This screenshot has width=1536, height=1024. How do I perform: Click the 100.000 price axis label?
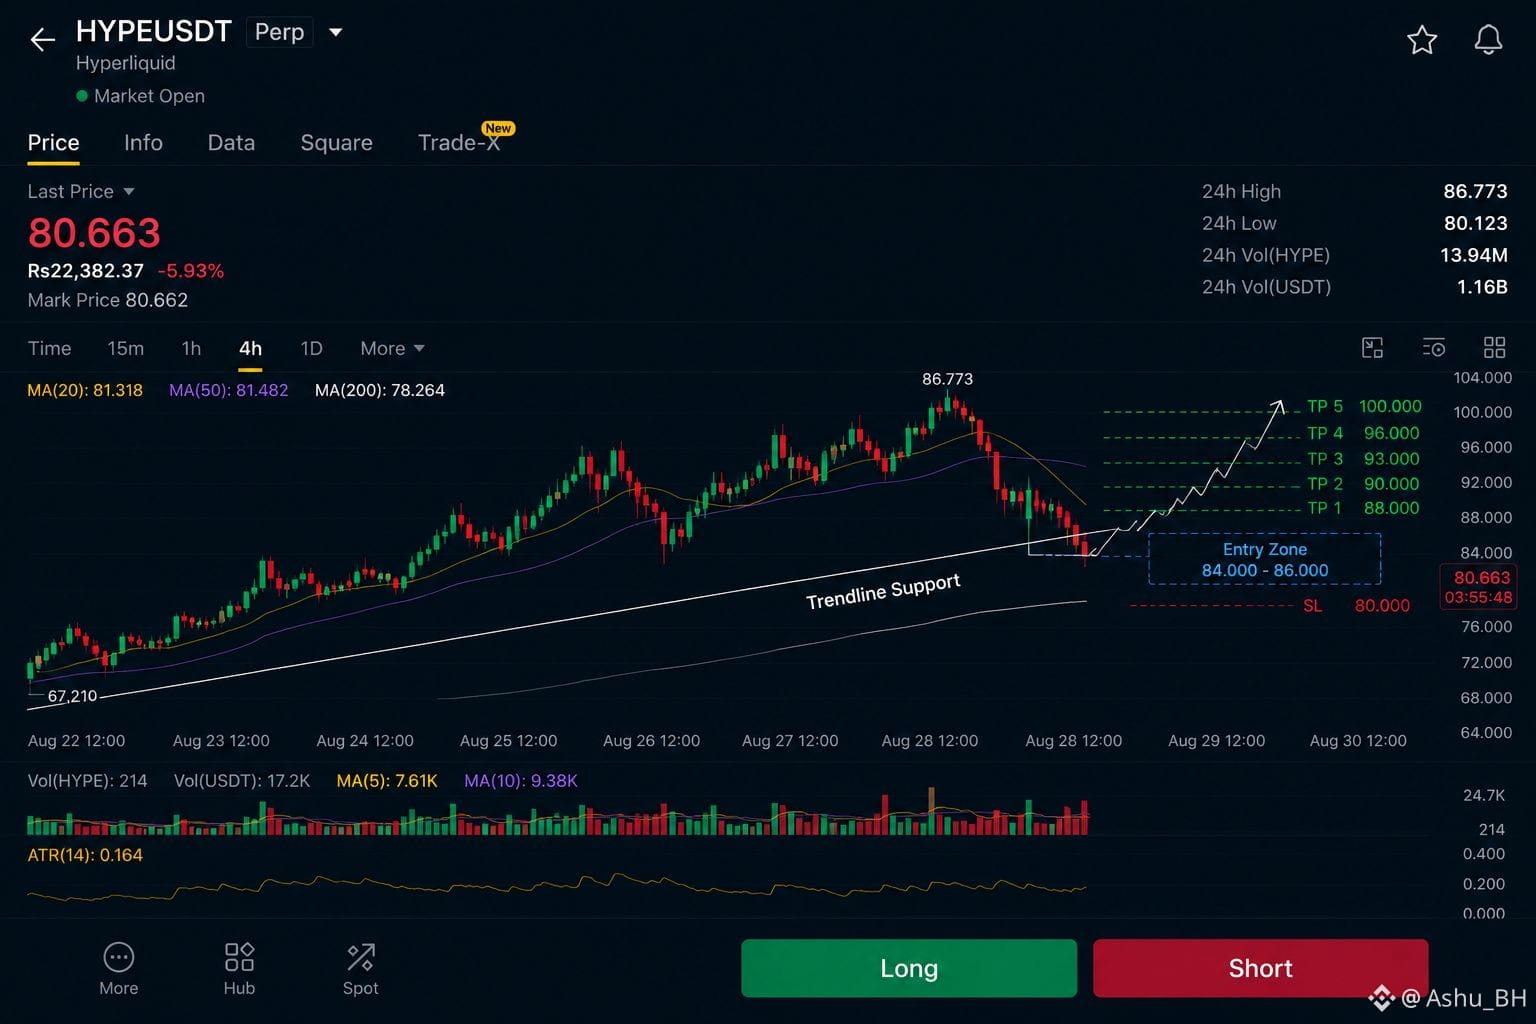[1482, 412]
